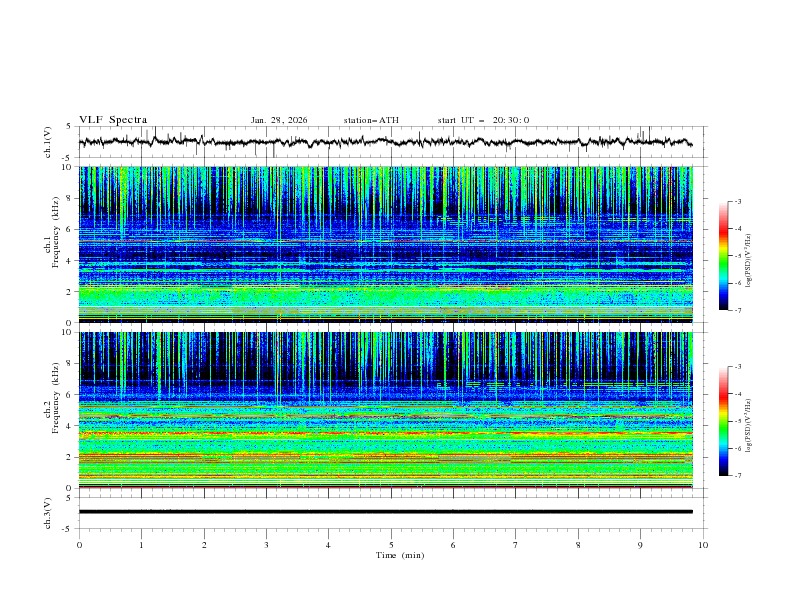Click the 'start UT = 20:30:0' text
This screenshot has width=792, height=612.
click(483, 120)
